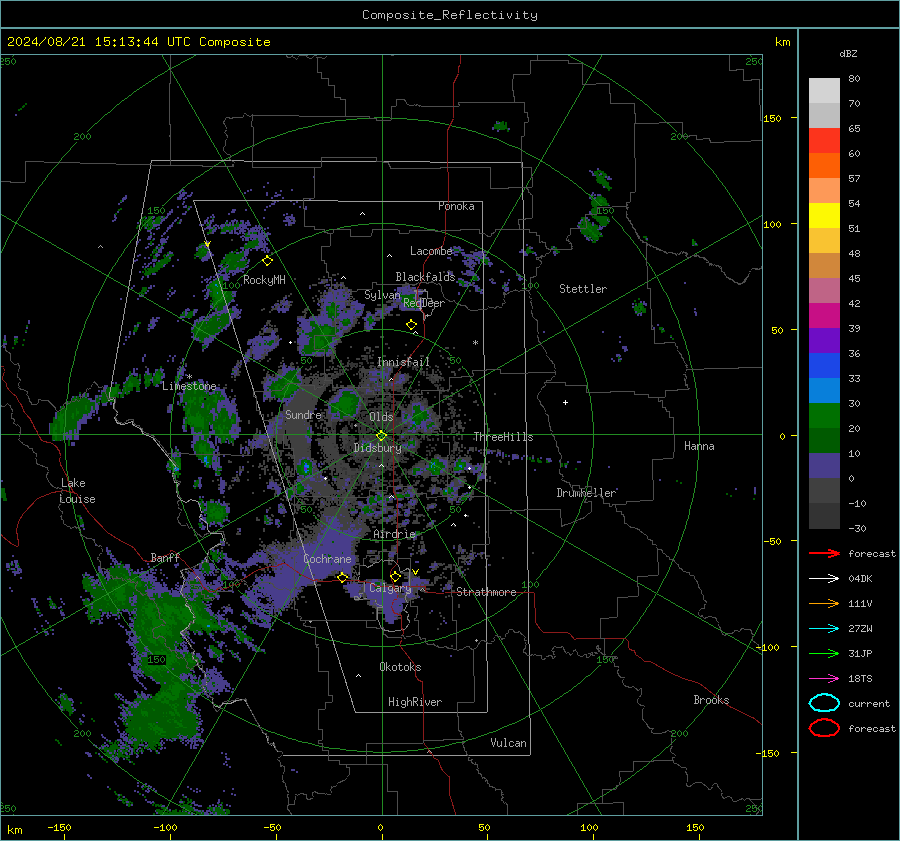Click the Cochrane city label
The image size is (900, 841).
point(327,559)
